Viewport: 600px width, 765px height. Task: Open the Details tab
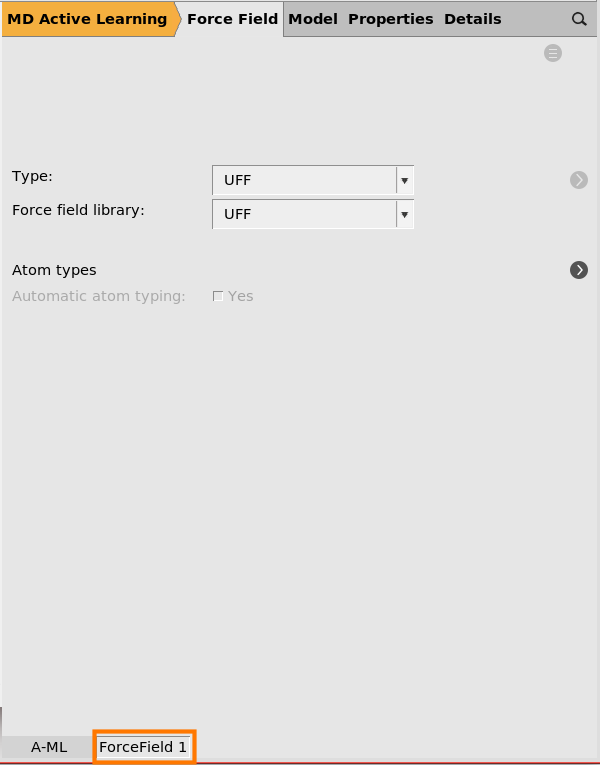(472, 19)
